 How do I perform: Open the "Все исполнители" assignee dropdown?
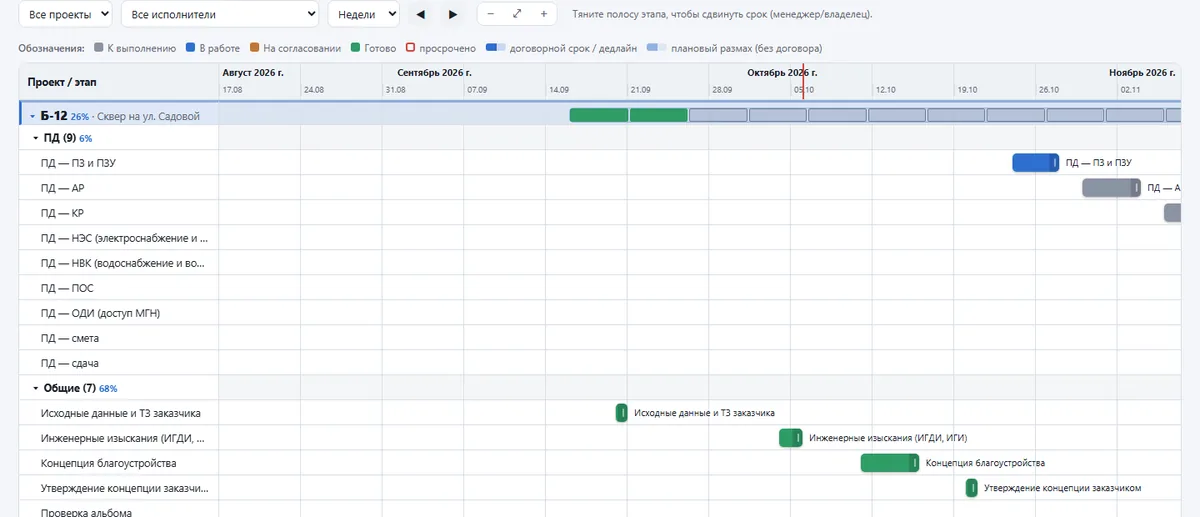(219, 15)
